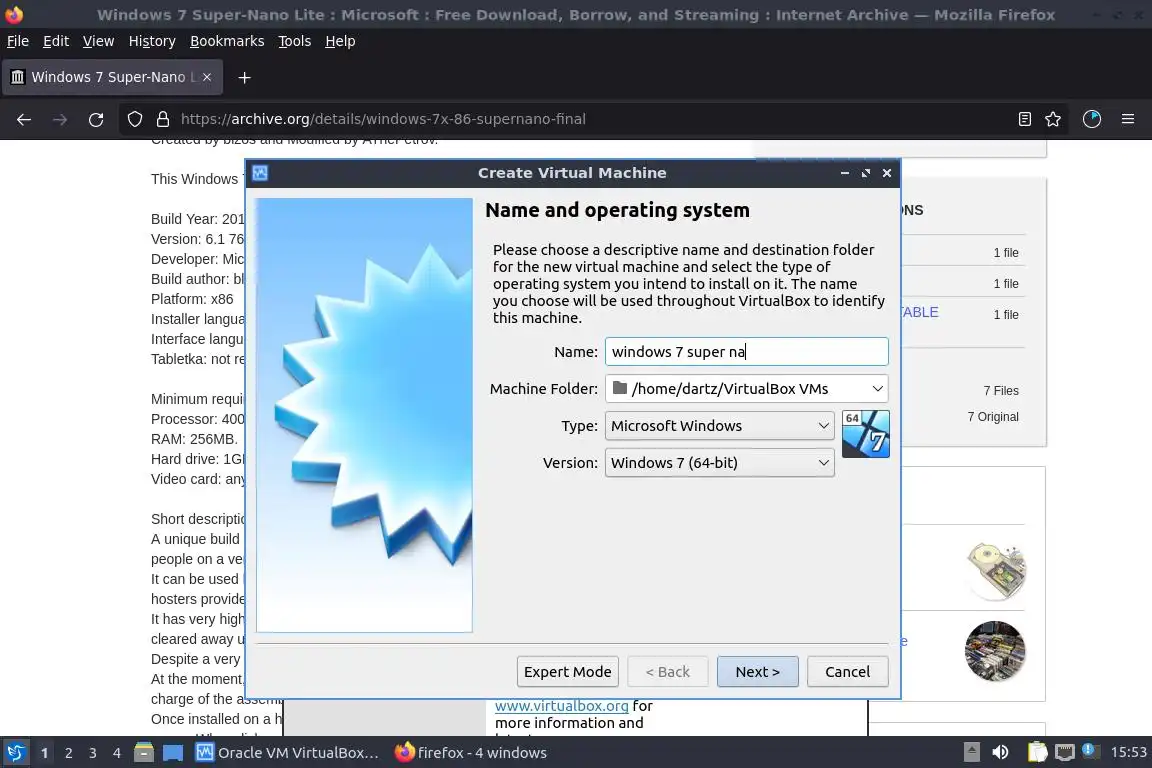Activate firefox - 4 windows taskbar entry

coord(471,753)
